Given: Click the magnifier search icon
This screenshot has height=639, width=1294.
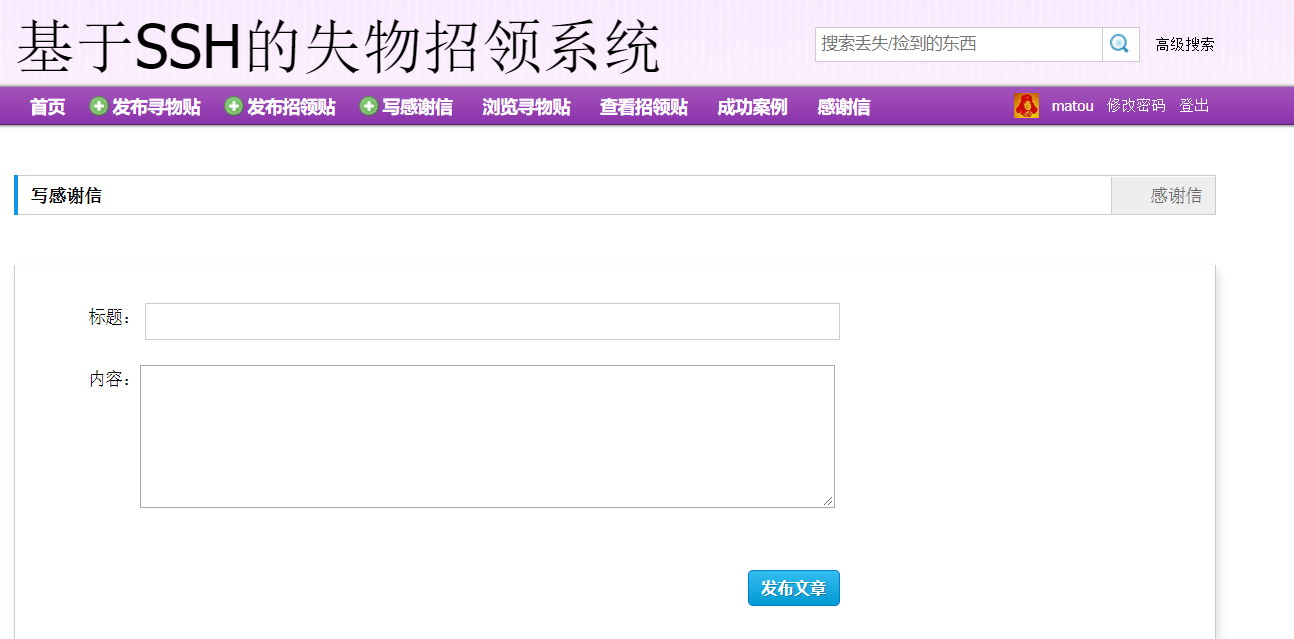Looking at the screenshot, I should 1119,44.
